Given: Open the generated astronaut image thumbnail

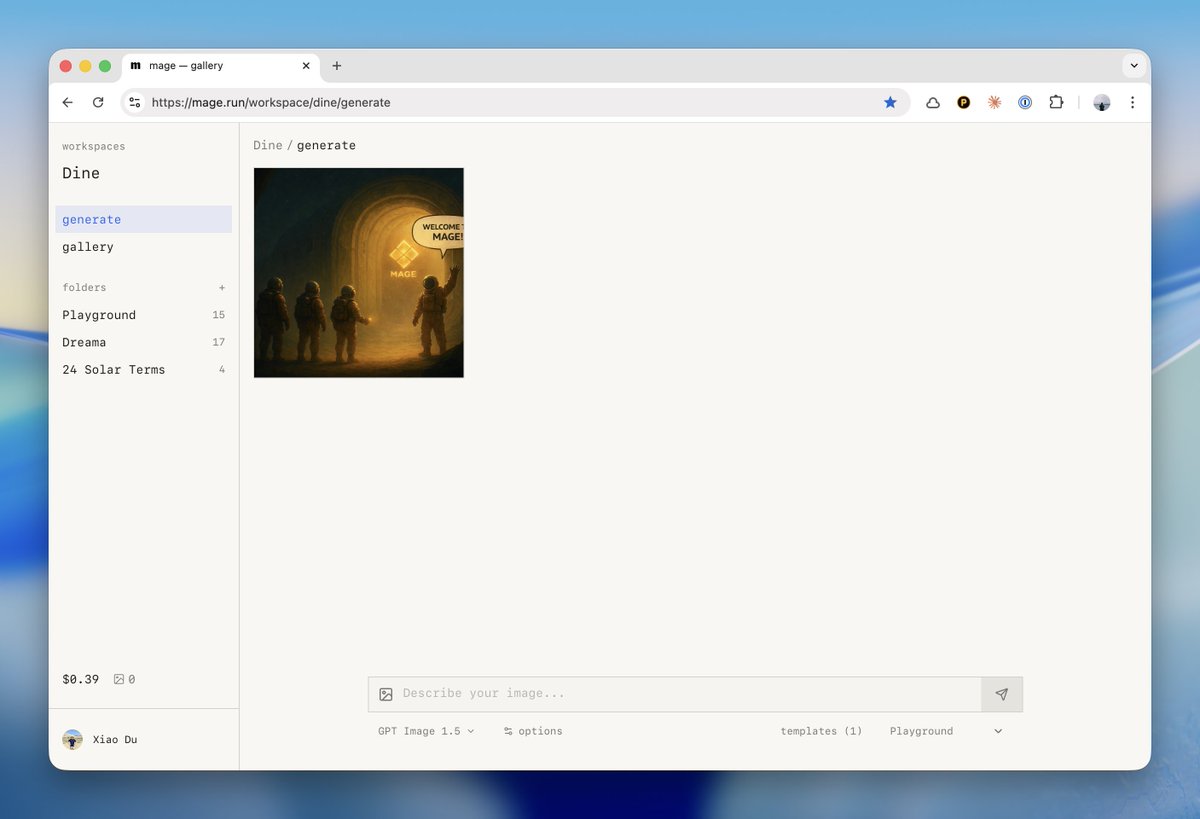Looking at the screenshot, I should tap(359, 273).
